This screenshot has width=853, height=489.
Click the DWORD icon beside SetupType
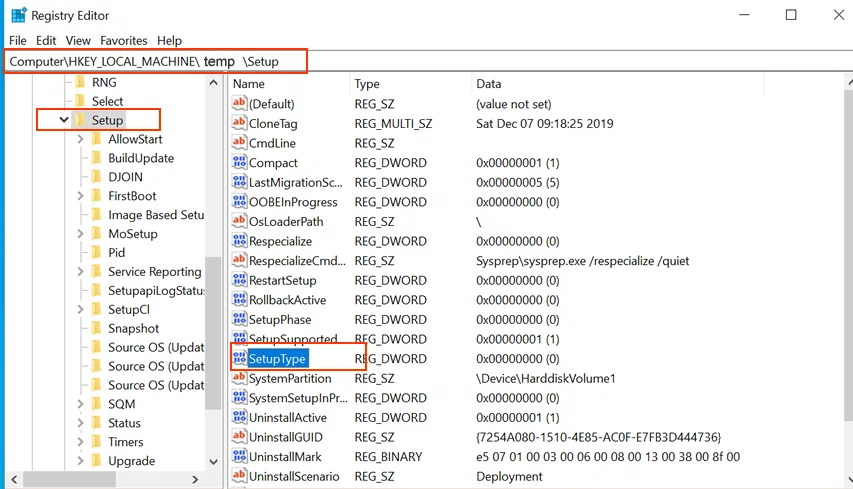[239, 358]
